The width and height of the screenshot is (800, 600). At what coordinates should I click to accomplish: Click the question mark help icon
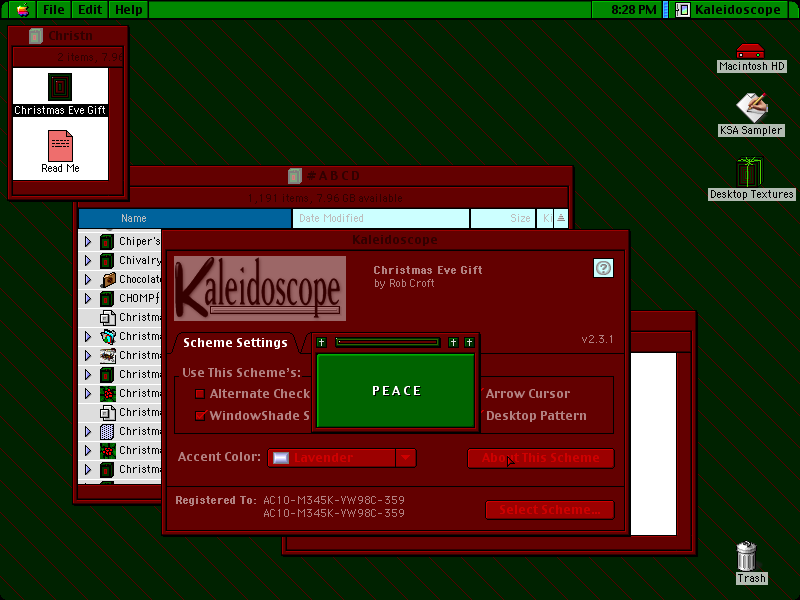pyautogui.click(x=603, y=268)
